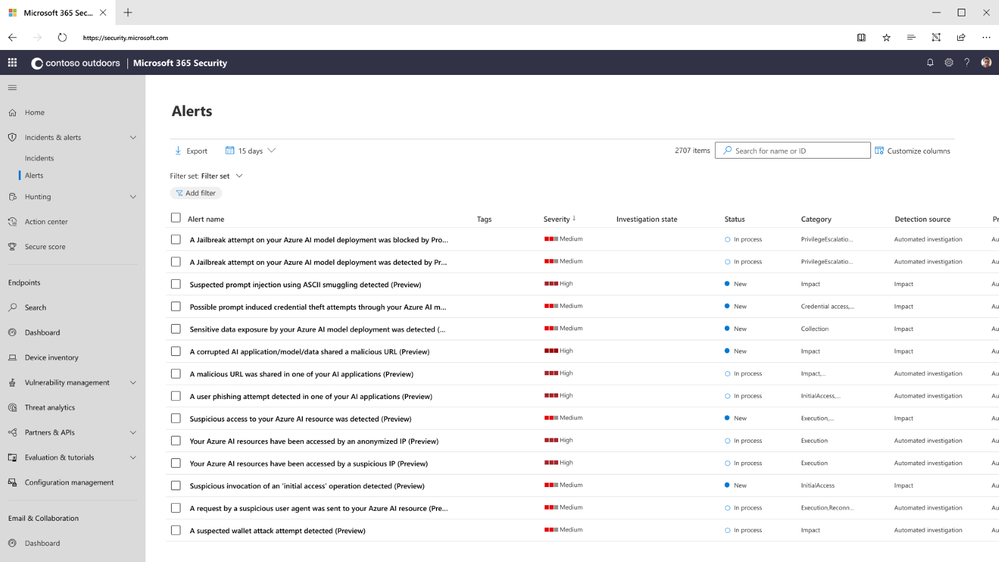999x562 pixels.
Task: Open Secure score nav item
Action: [x=45, y=247]
